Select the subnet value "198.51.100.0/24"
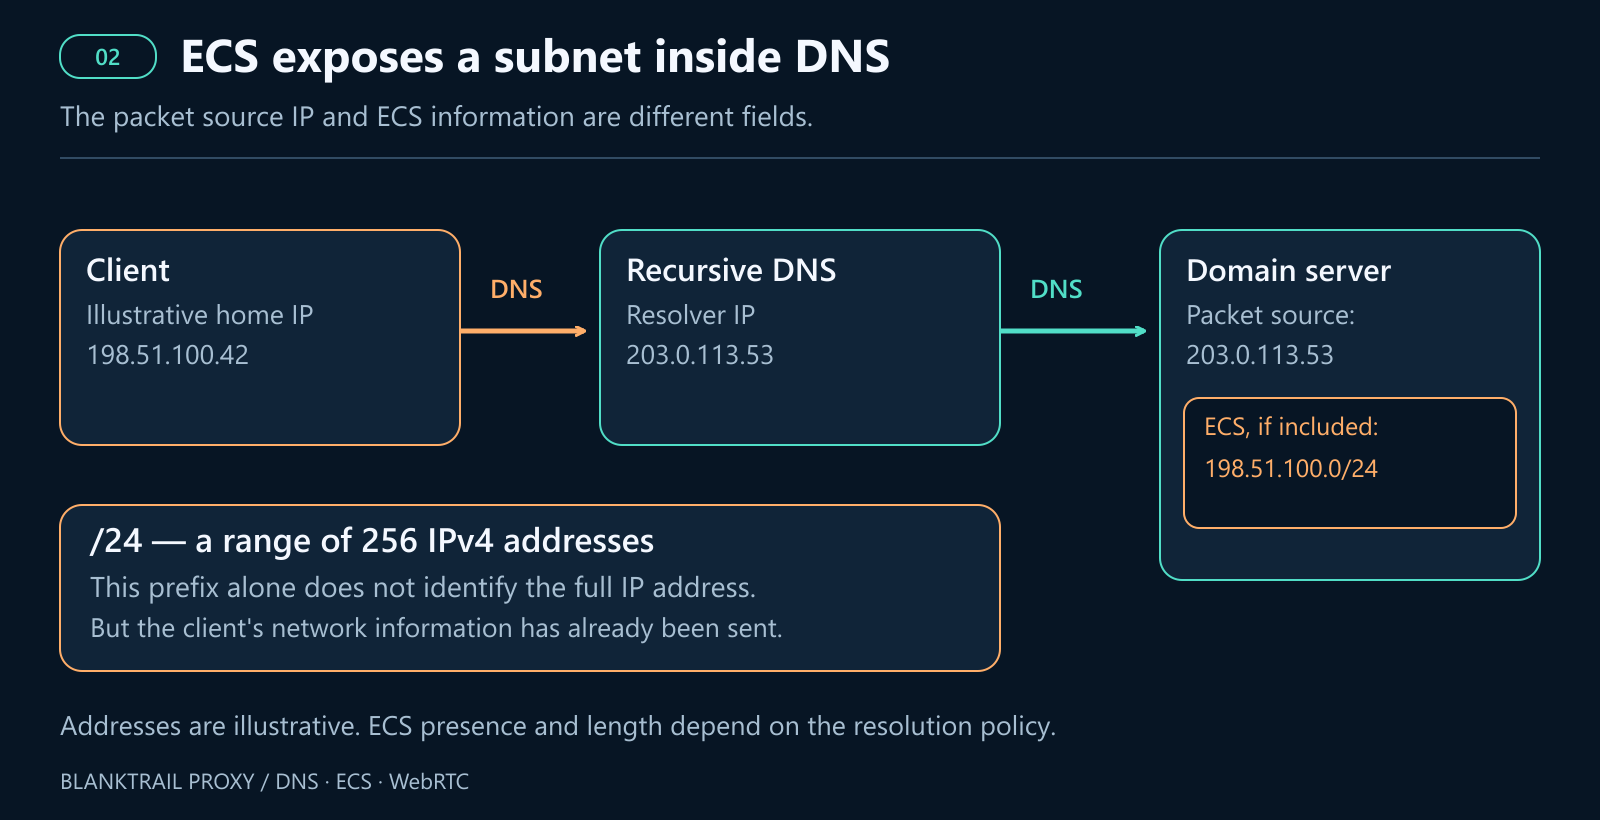This screenshot has width=1600, height=820. tap(1291, 468)
